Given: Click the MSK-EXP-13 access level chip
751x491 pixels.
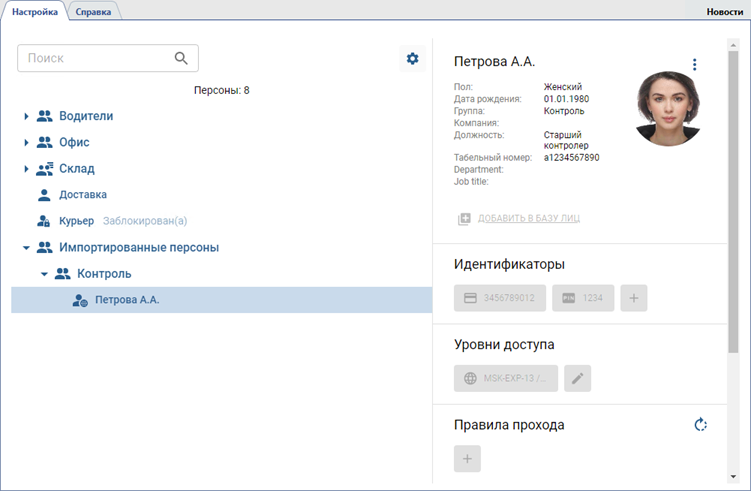Looking at the screenshot, I should 506,378.
